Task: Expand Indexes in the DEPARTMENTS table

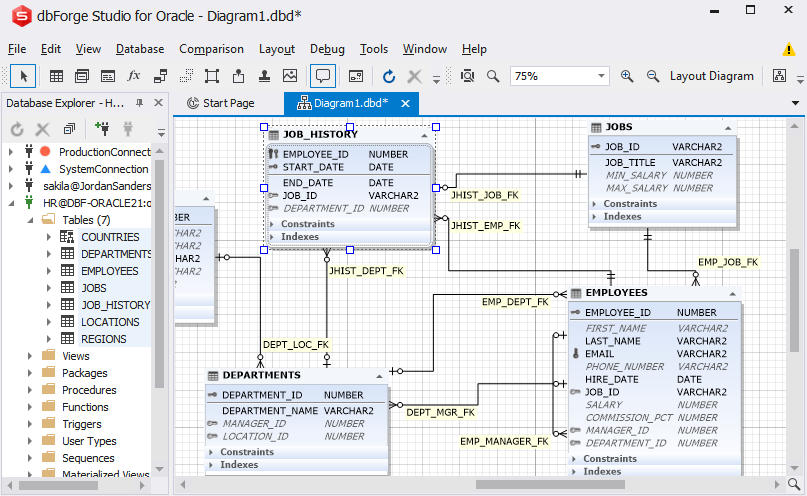Action: coord(211,465)
